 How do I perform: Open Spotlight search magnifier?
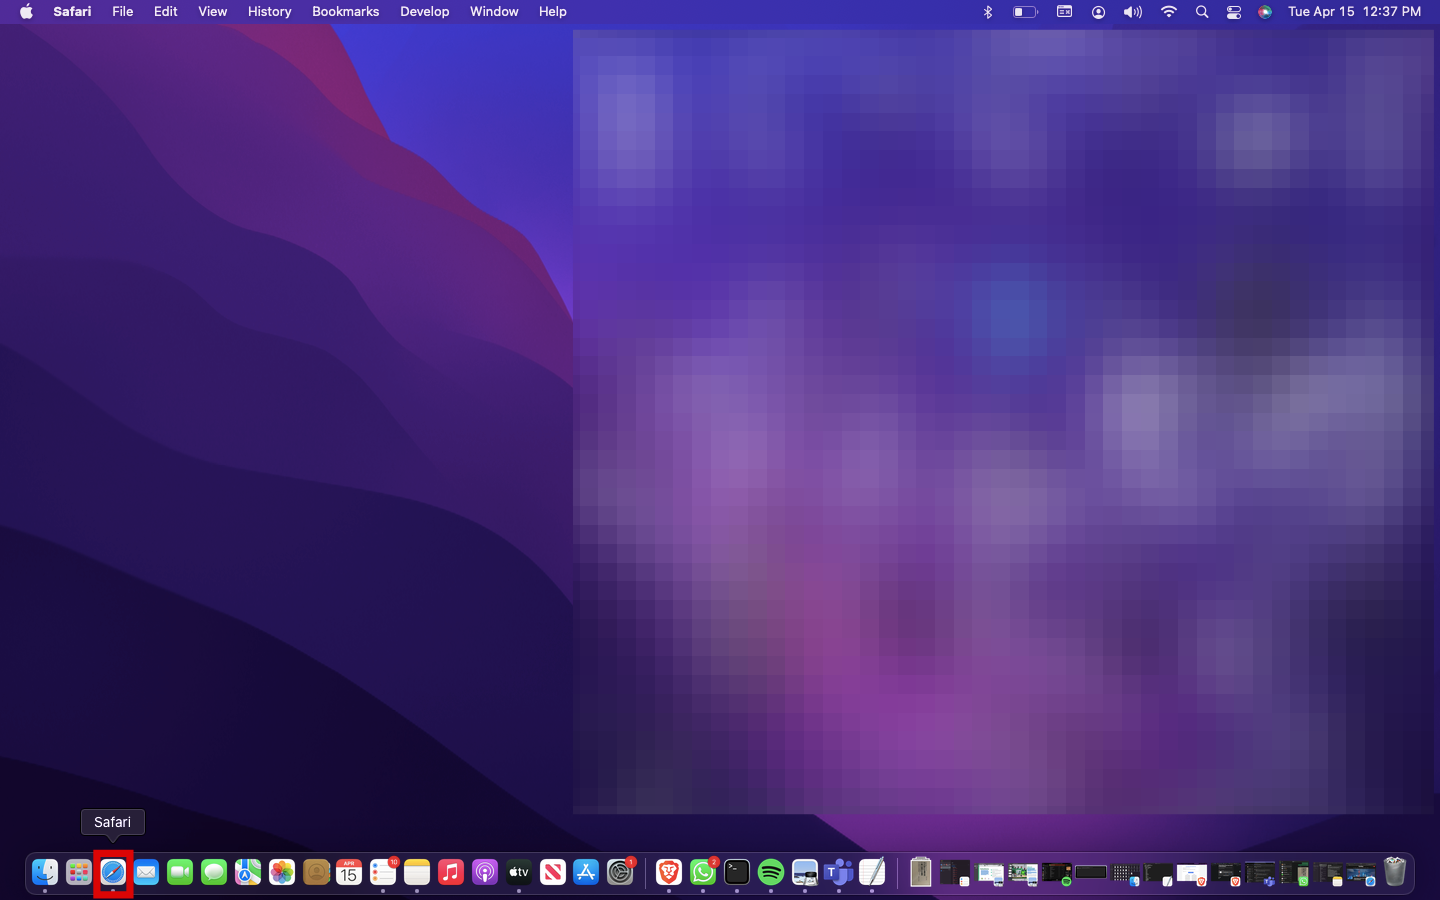tap(1202, 12)
